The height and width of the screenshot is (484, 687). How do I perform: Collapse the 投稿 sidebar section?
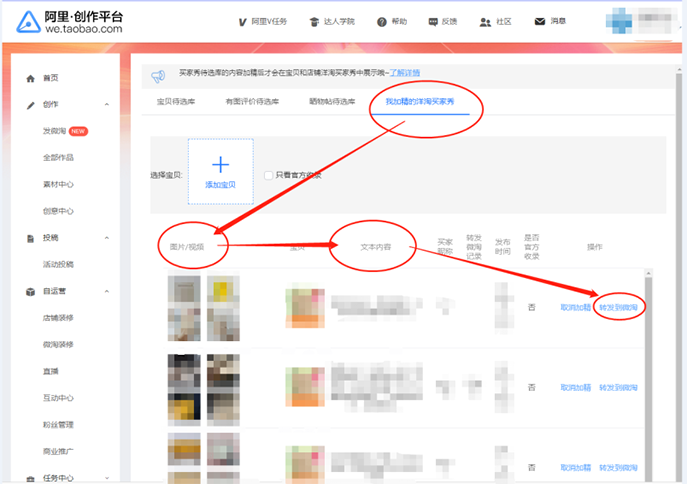107,238
